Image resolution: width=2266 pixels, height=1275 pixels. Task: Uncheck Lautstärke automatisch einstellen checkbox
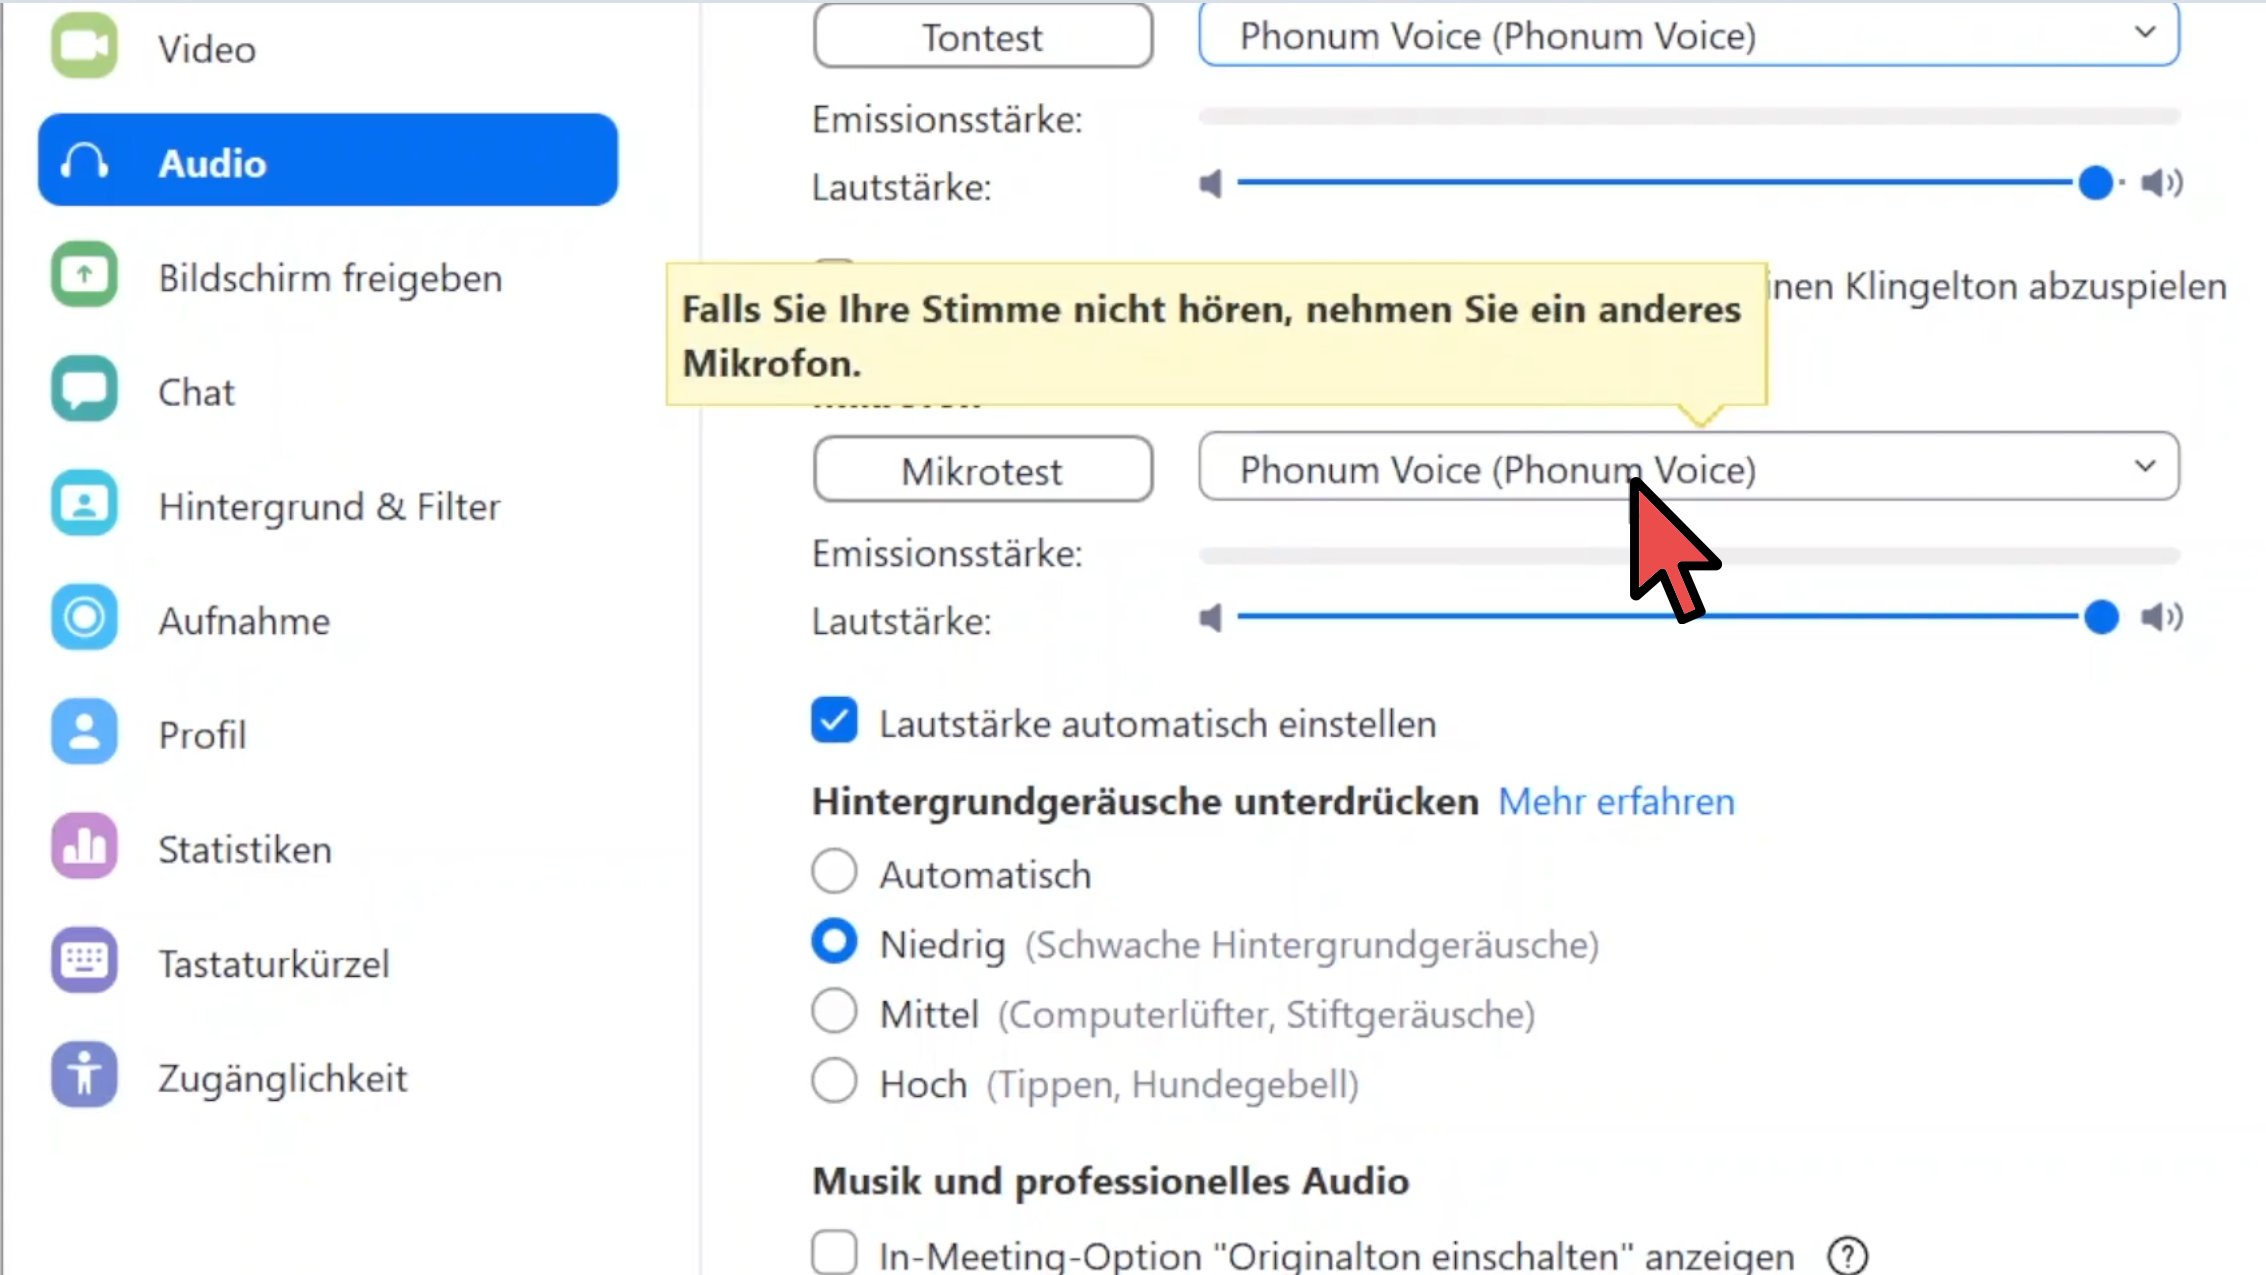[834, 721]
